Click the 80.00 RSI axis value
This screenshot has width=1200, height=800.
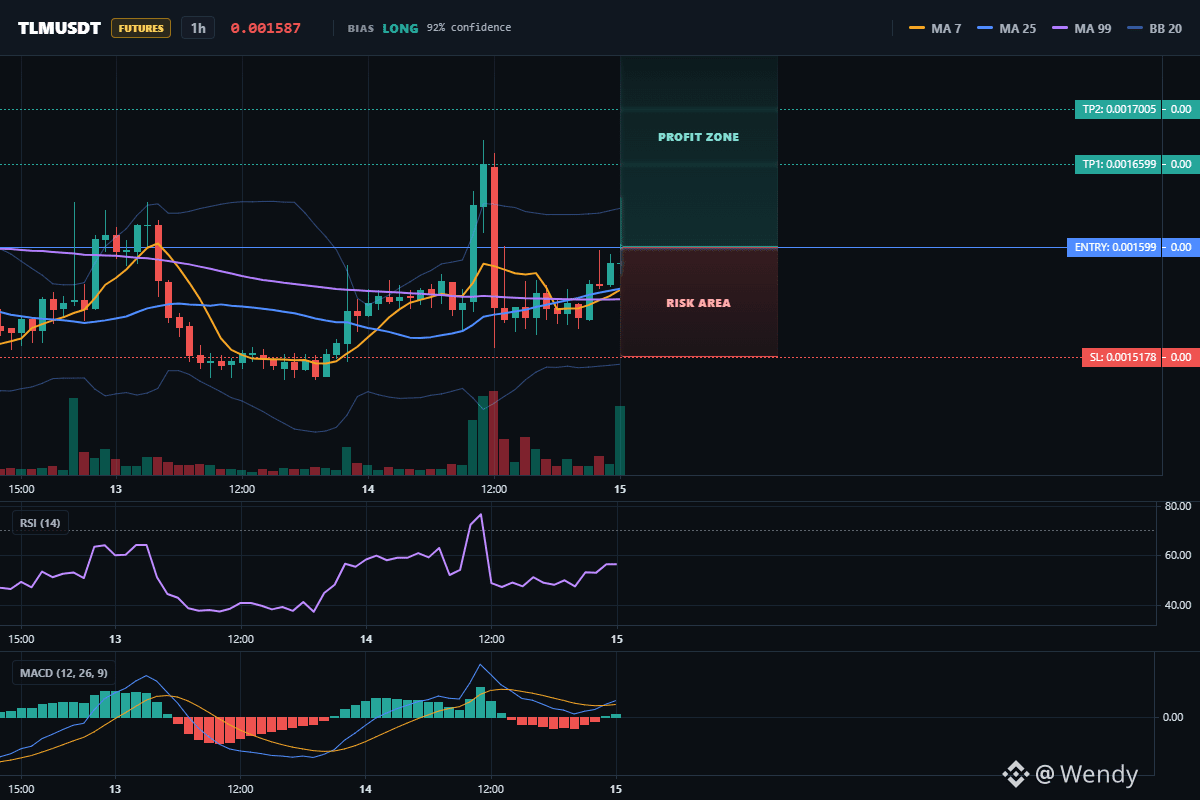[1176, 505]
